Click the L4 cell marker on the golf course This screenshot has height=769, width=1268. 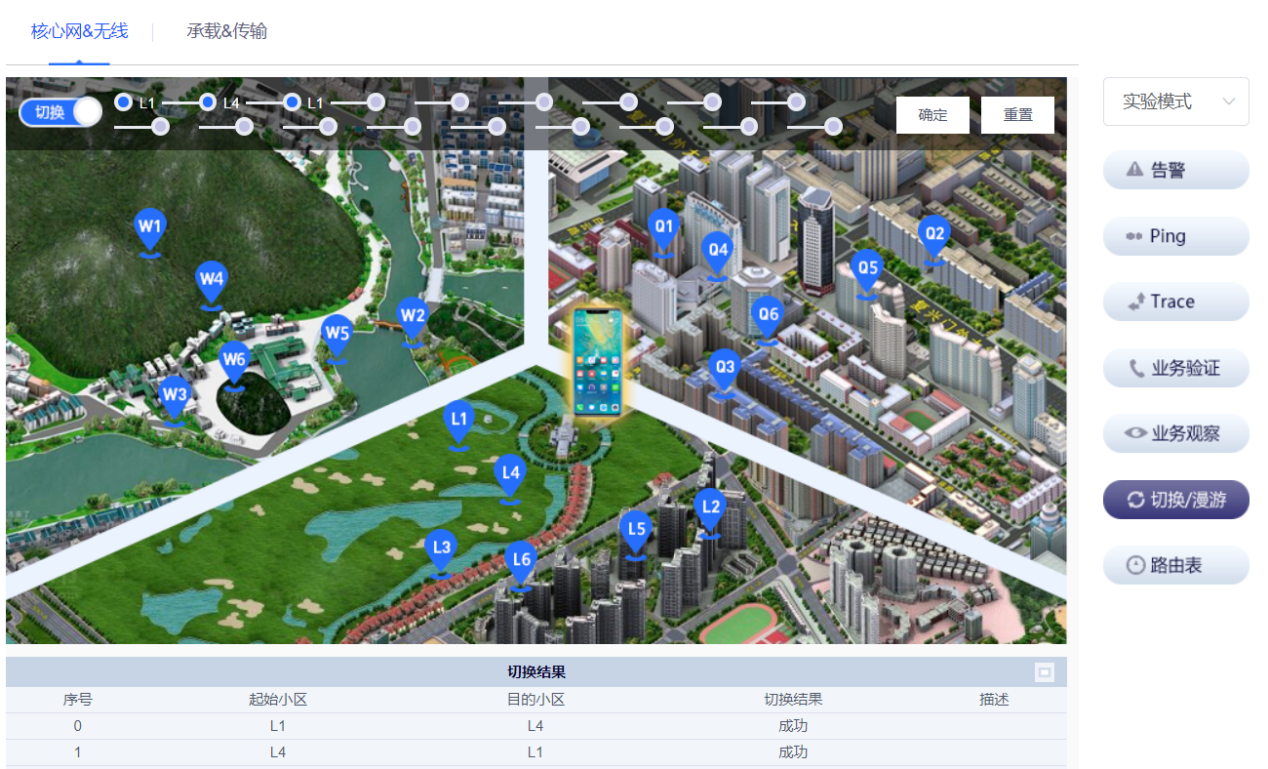coord(510,474)
